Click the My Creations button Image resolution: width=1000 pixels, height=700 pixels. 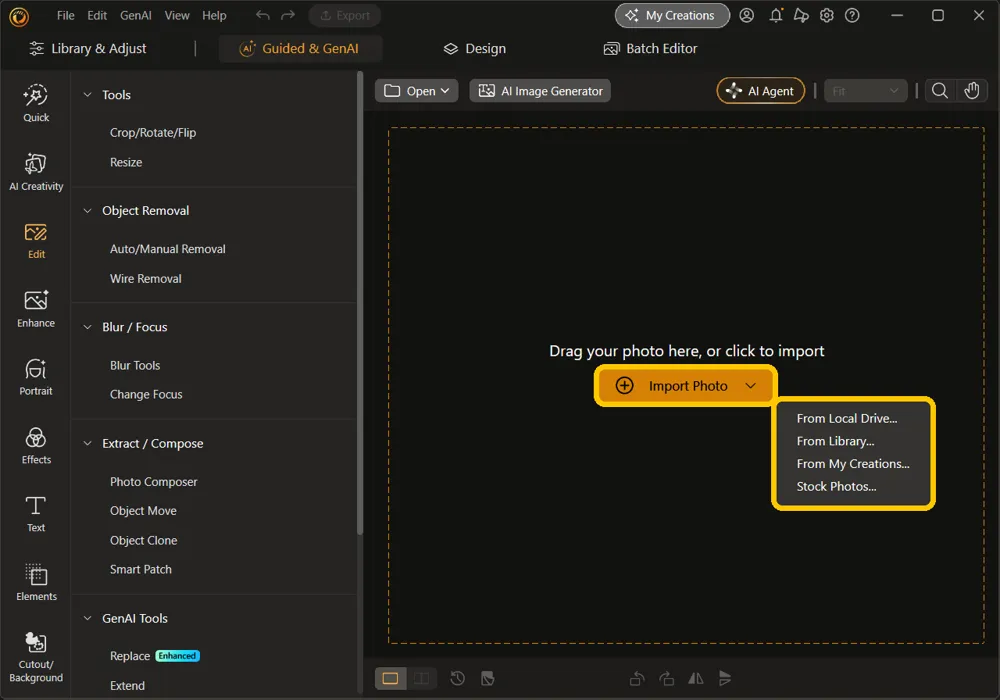pos(672,15)
